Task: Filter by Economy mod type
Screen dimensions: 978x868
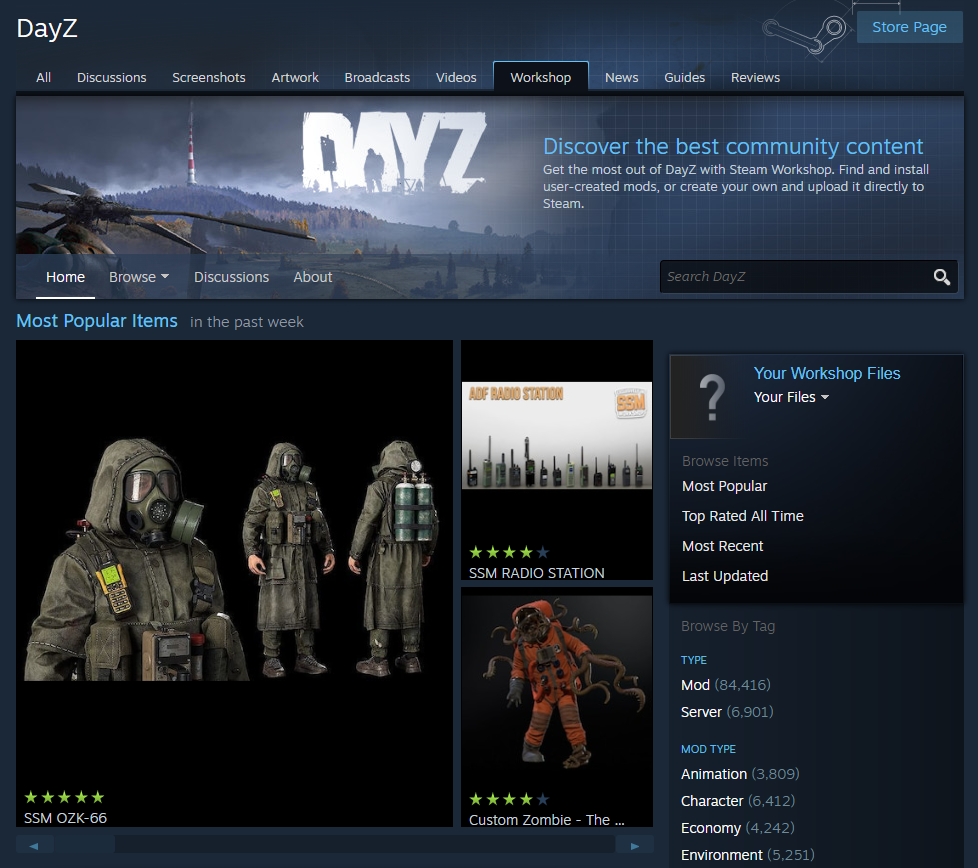Action: [738, 827]
